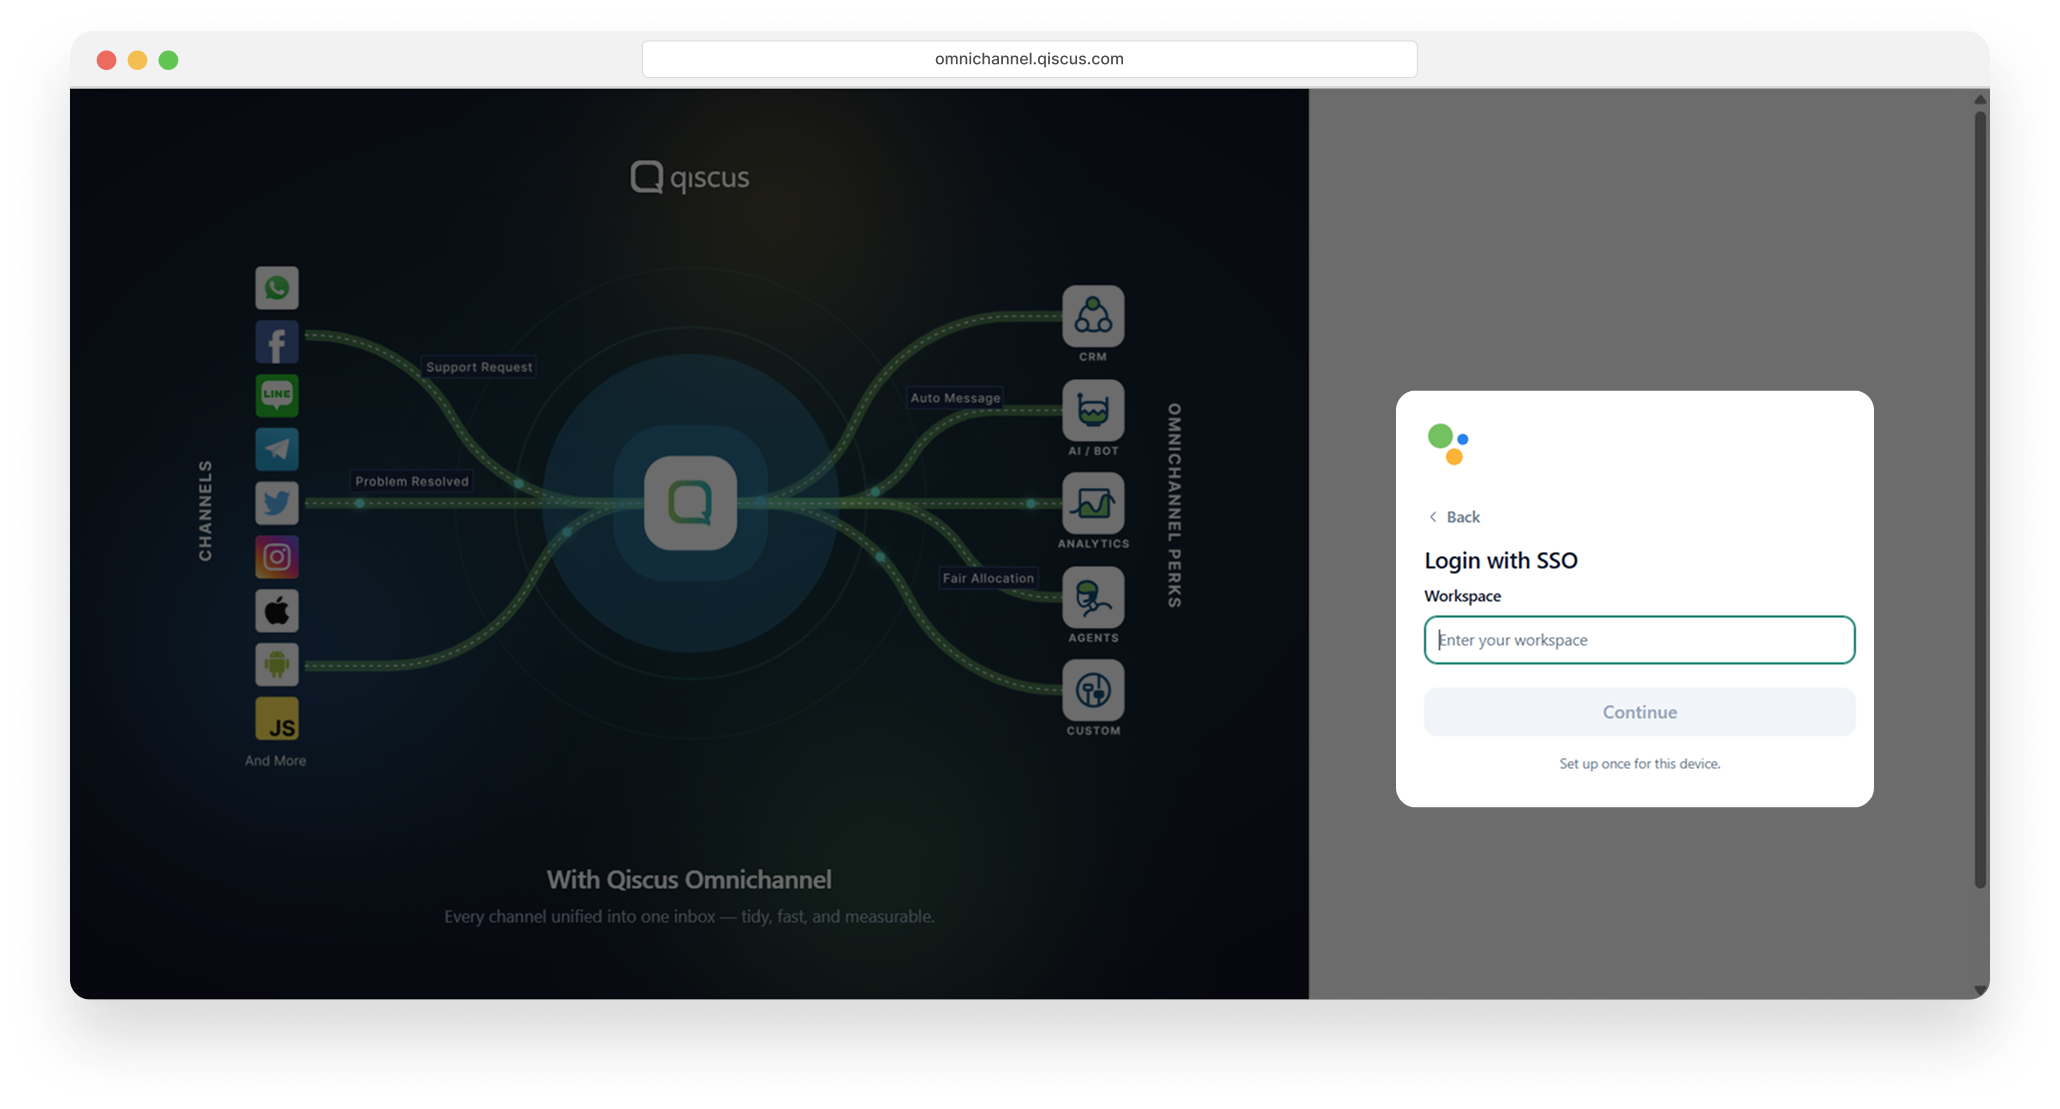This screenshot has height=1109, width=2060.
Task: Click the 'Support Request' label
Action: [x=479, y=367]
